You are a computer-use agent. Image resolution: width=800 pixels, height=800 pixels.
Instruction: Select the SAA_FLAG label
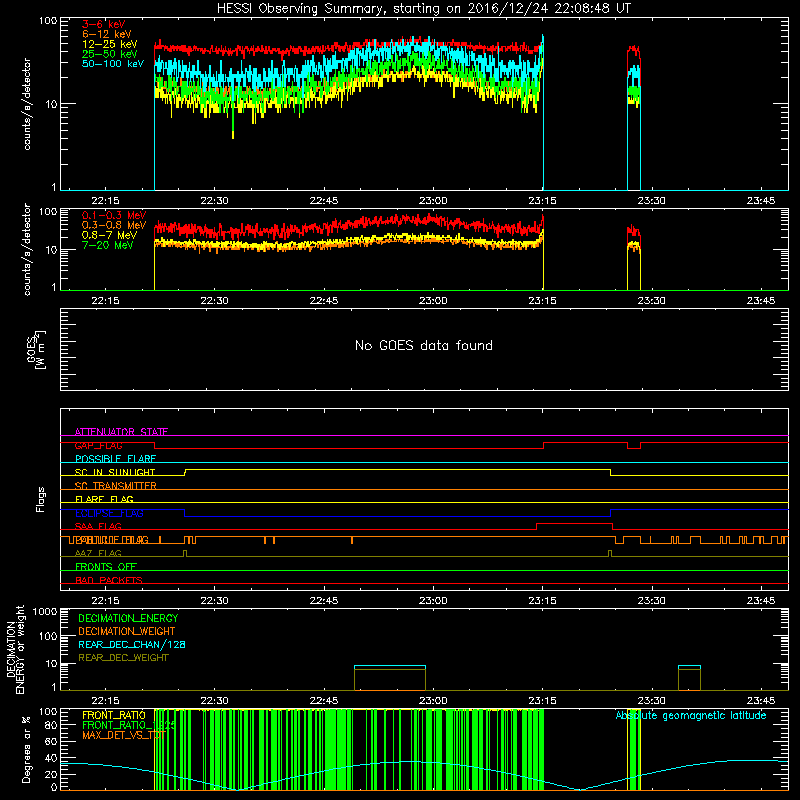tap(98, 526)
